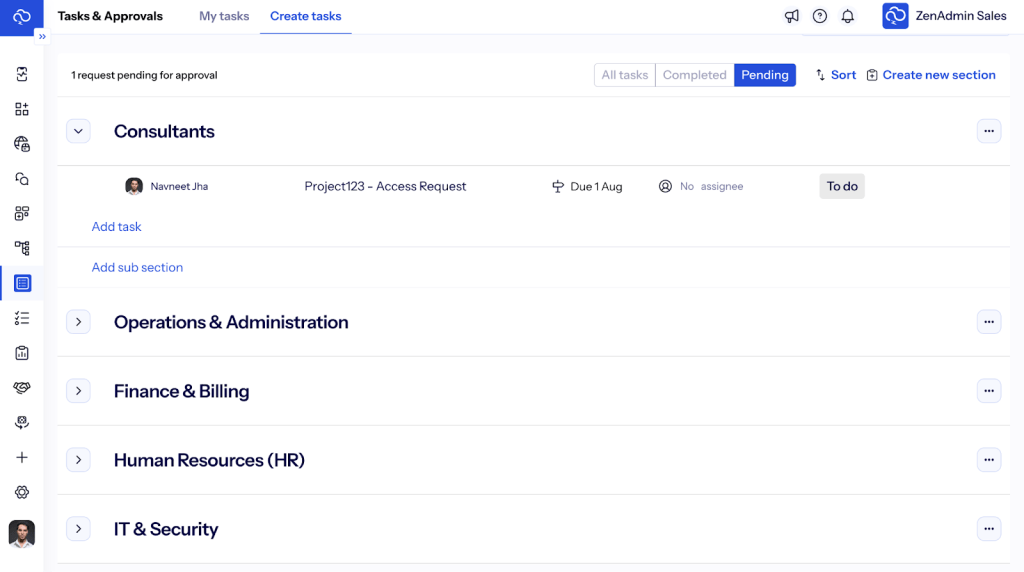Expand the Operations & Administration section
The height and width of the screenshot is (572, 1024).
(x=78, y=322)
